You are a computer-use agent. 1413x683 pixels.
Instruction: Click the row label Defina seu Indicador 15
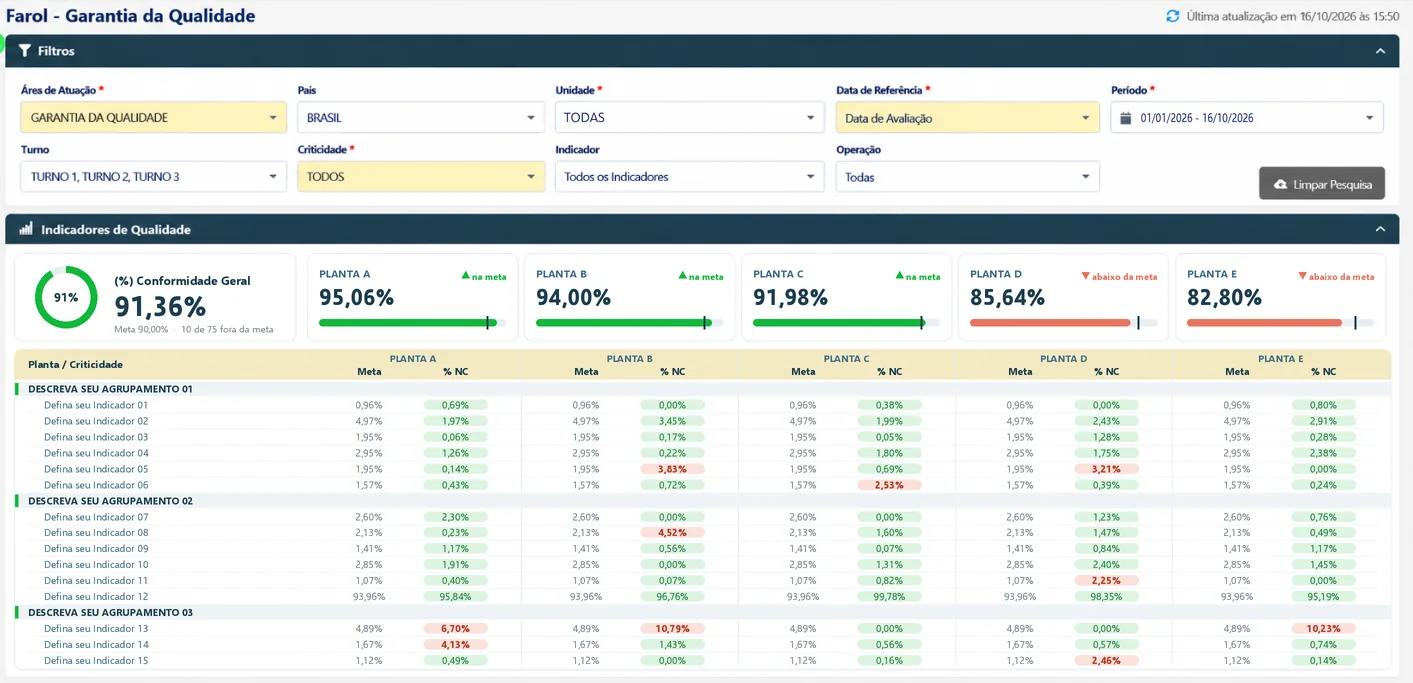pyautogui.click(x=96, y=660)
